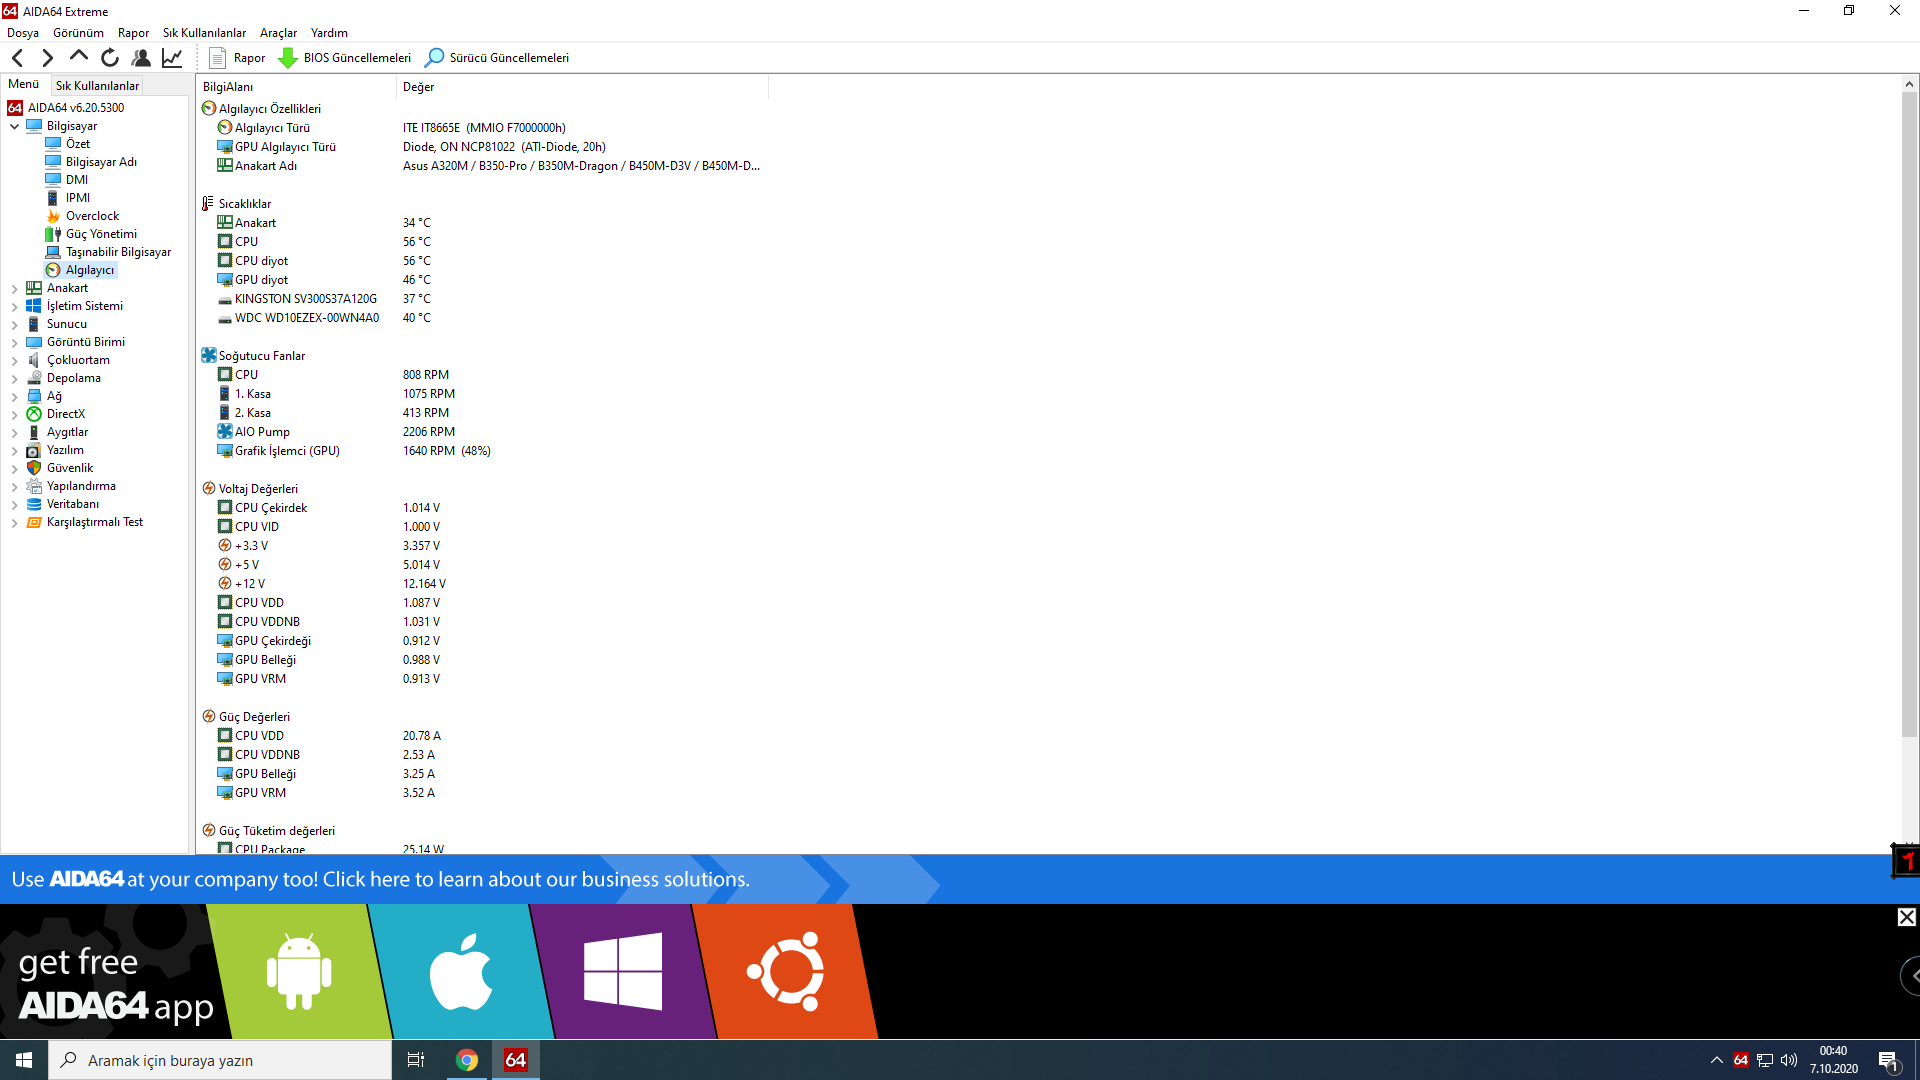Select IPMI in the tree
The width and height of the screenshot is (1920, 1080).
pos(77,198)
